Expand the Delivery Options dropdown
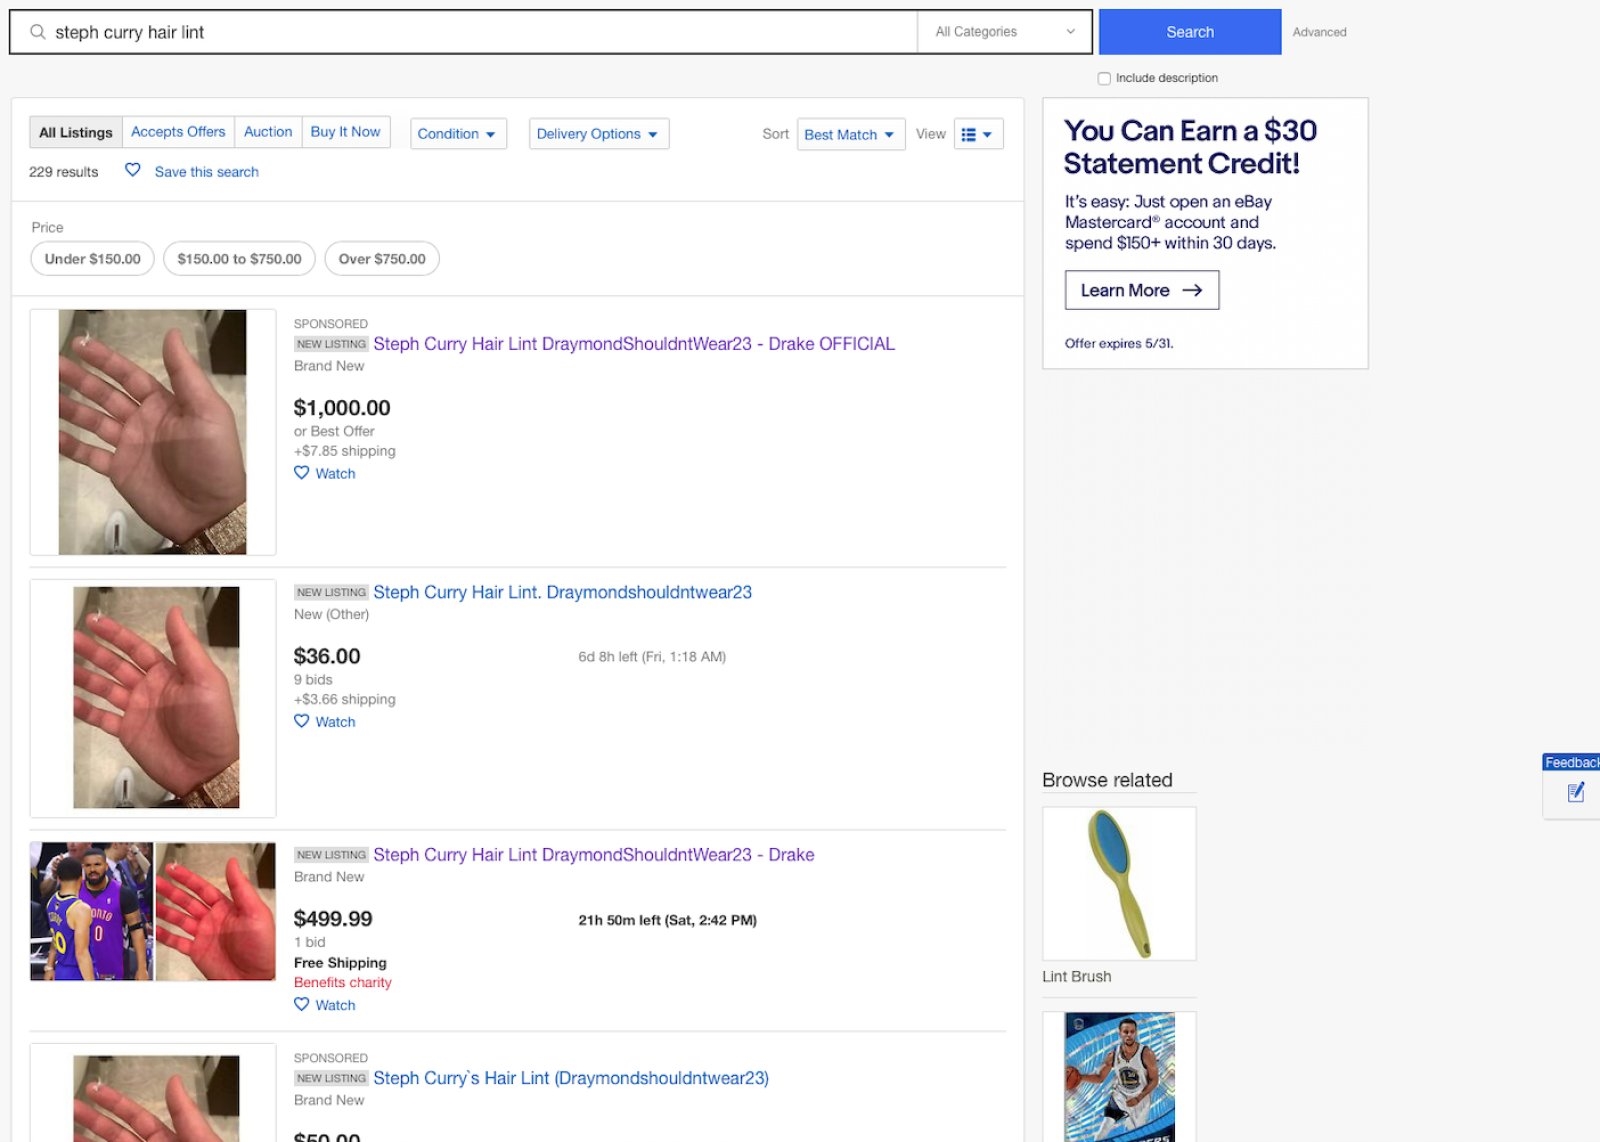Screen dimensions: 1600x1142 click(x=598, y=134)
